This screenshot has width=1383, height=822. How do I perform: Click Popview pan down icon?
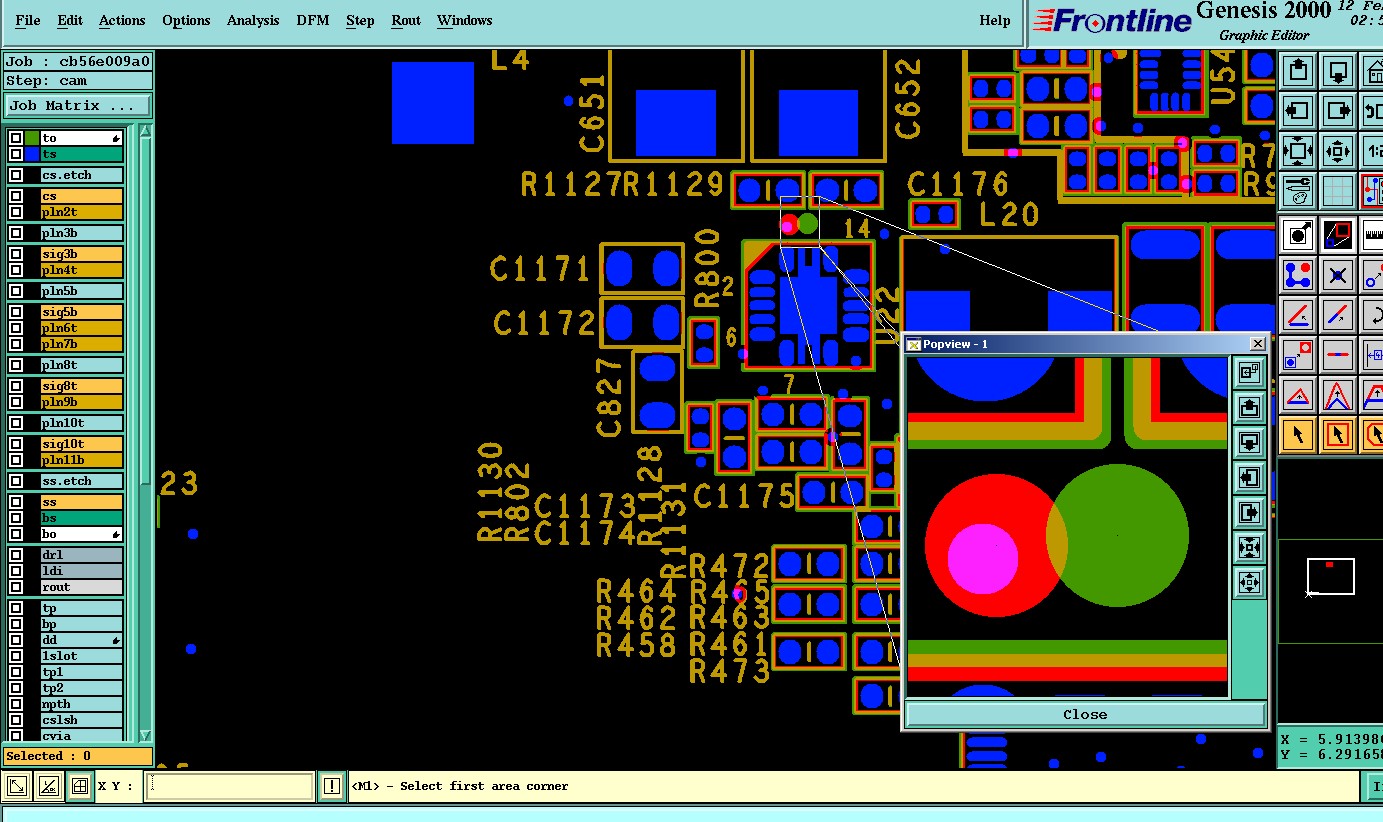pyautogui.click(x=1249, y=443)
